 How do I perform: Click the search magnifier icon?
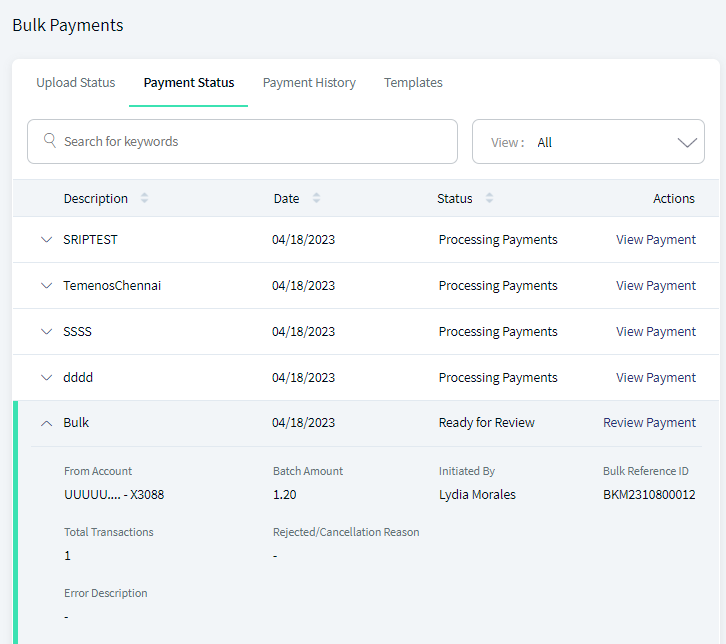coord(50,140)
